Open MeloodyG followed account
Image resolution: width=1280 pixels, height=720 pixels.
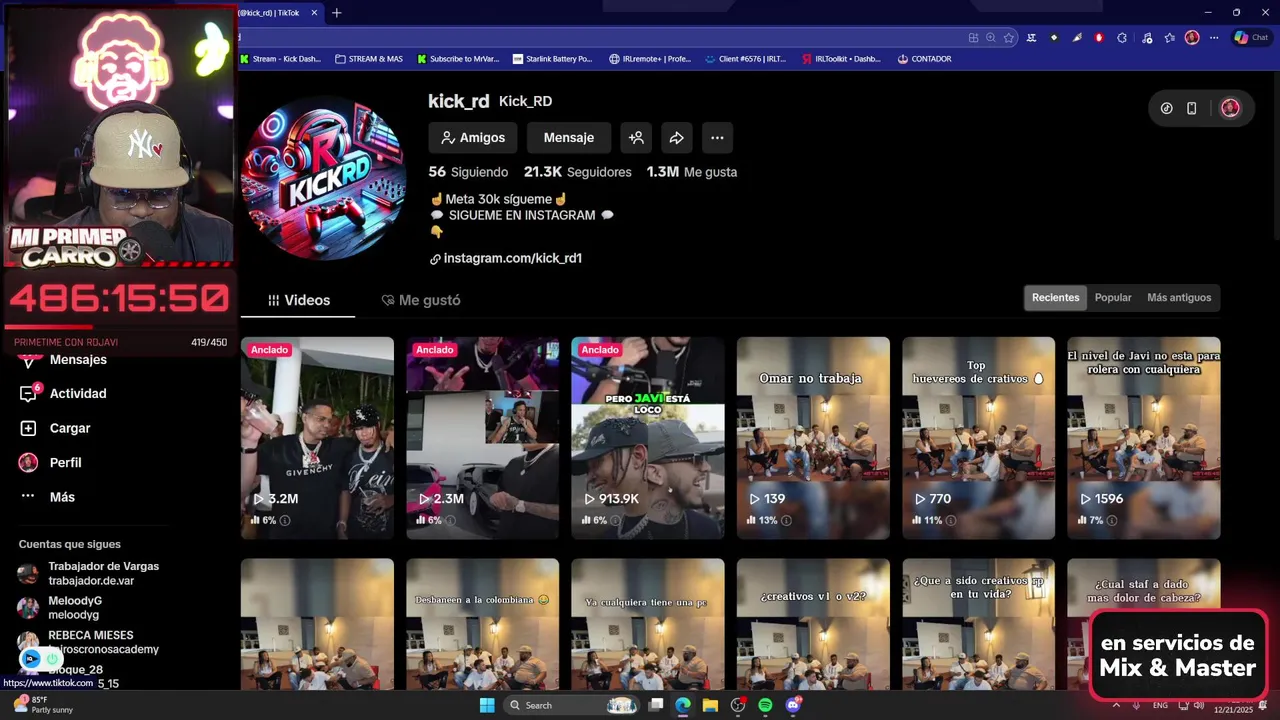coord(60,608)
